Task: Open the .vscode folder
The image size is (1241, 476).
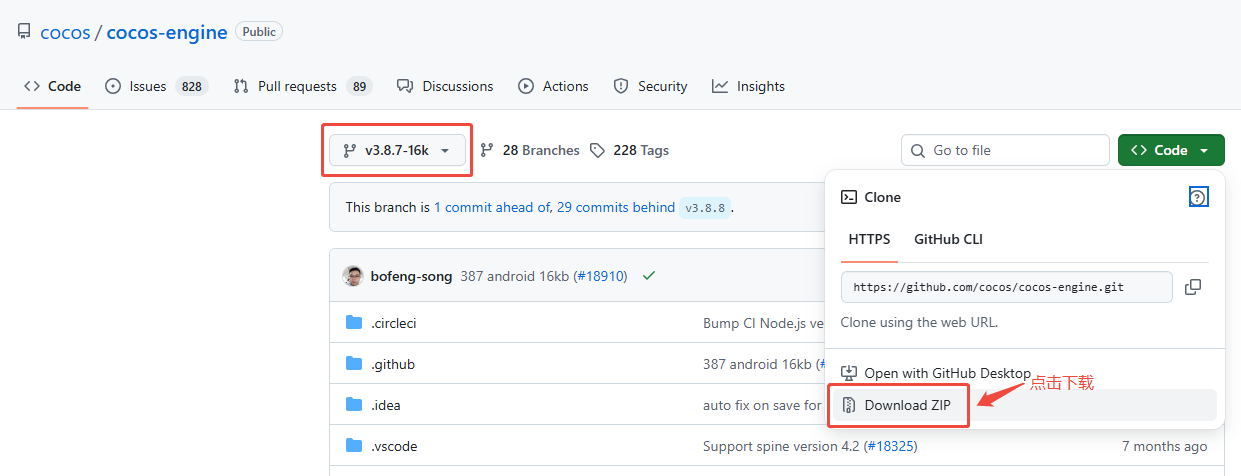Action: [x=394, y=446]
